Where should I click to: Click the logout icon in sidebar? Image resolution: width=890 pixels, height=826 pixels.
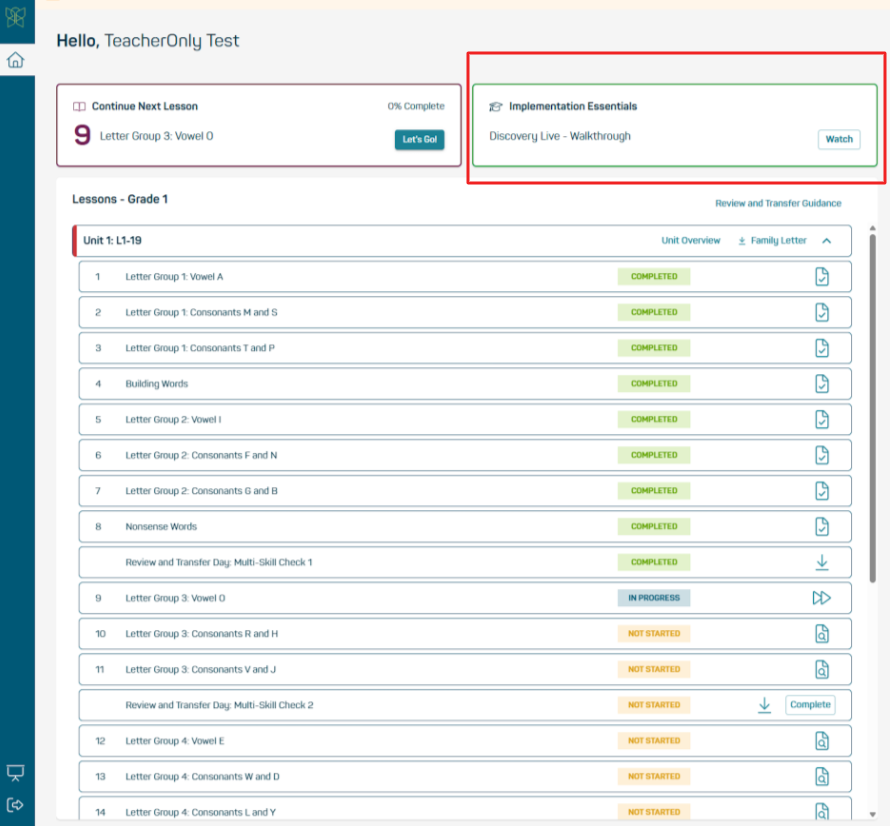[x=15, y=805]
